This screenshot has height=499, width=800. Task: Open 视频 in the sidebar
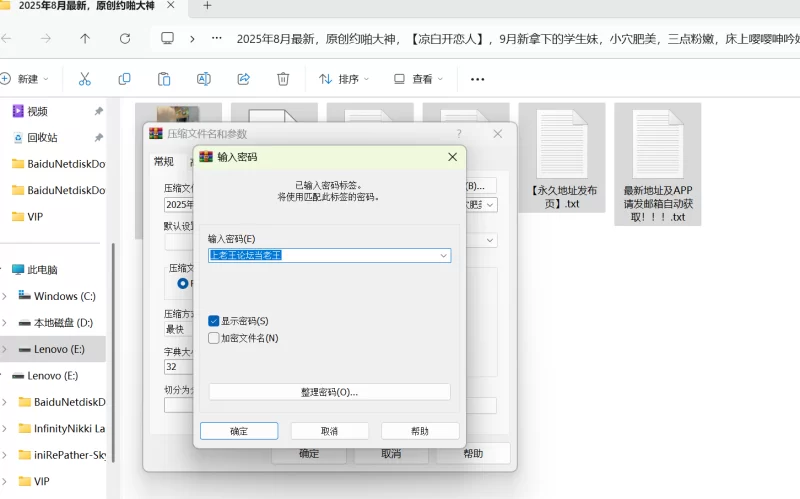point(37,111)
